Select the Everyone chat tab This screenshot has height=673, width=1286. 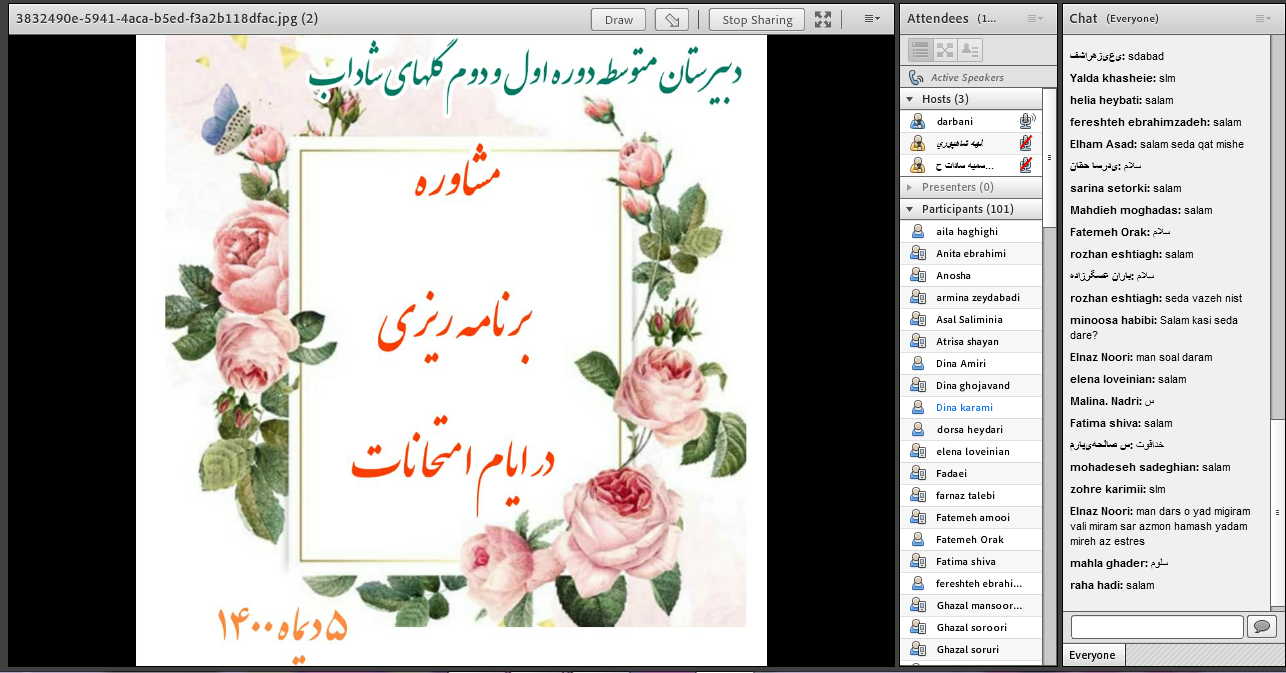tap(1092, 655)
